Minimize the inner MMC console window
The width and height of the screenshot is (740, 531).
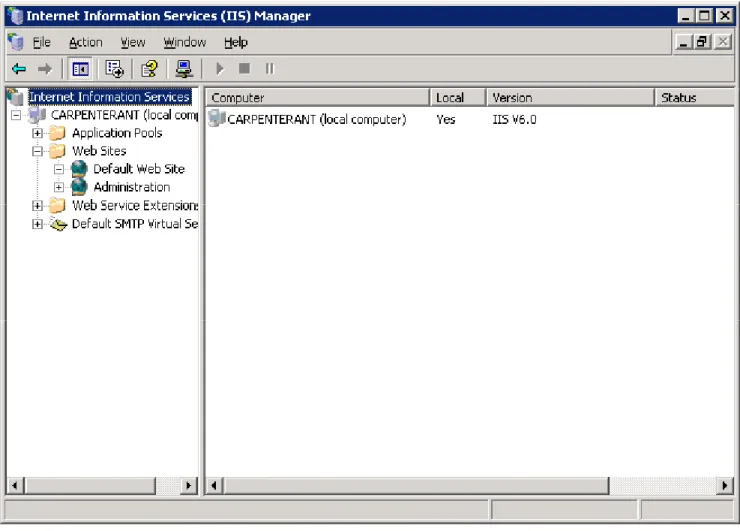pos(684,42)
